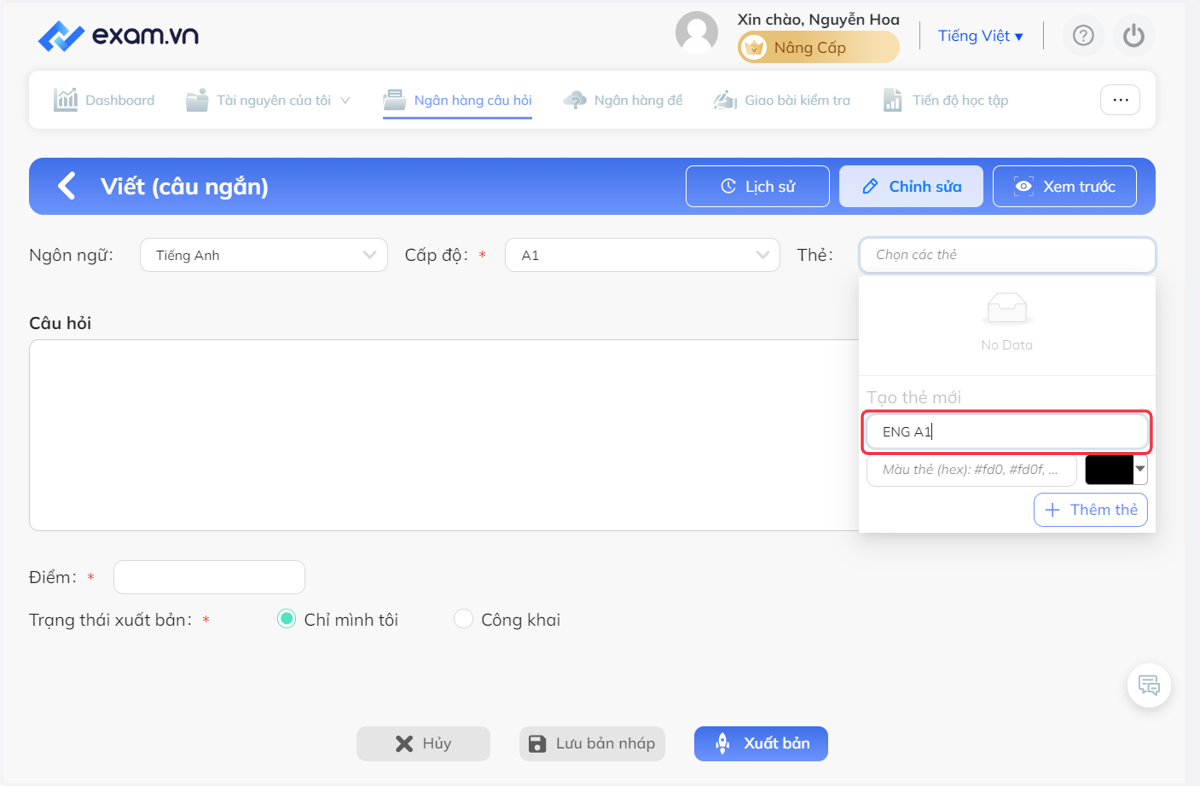The width and height of the screenshot is (1200, 786).
Task: Click inside the Câu hỏi text area
Action: [444, 435]
